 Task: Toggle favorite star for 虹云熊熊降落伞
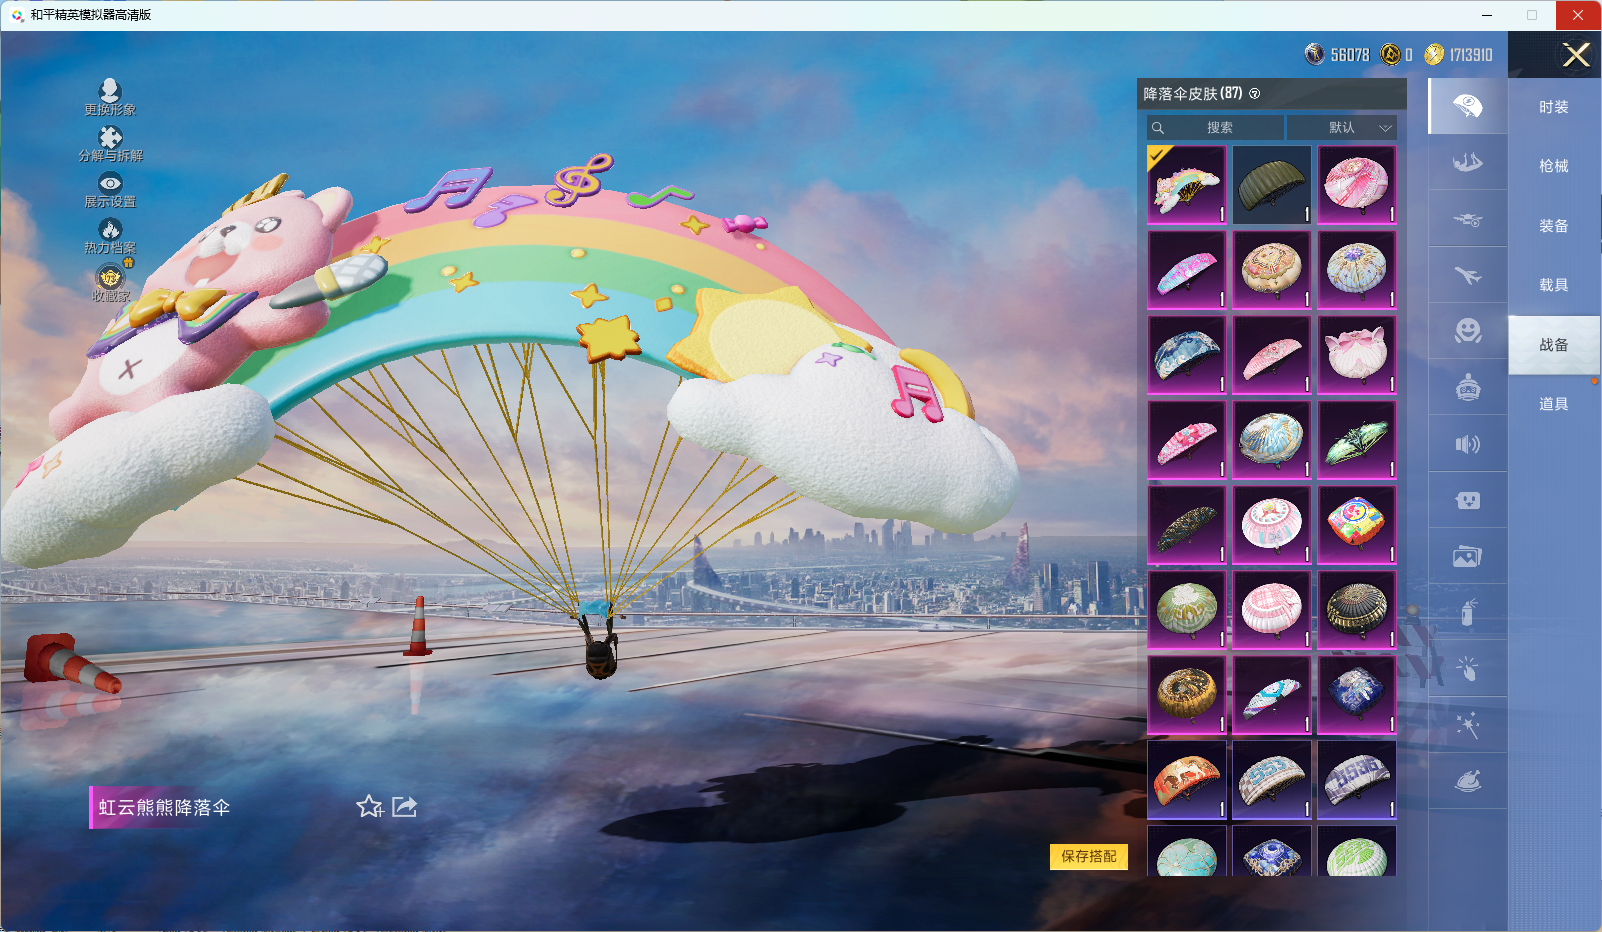[369, 807]
